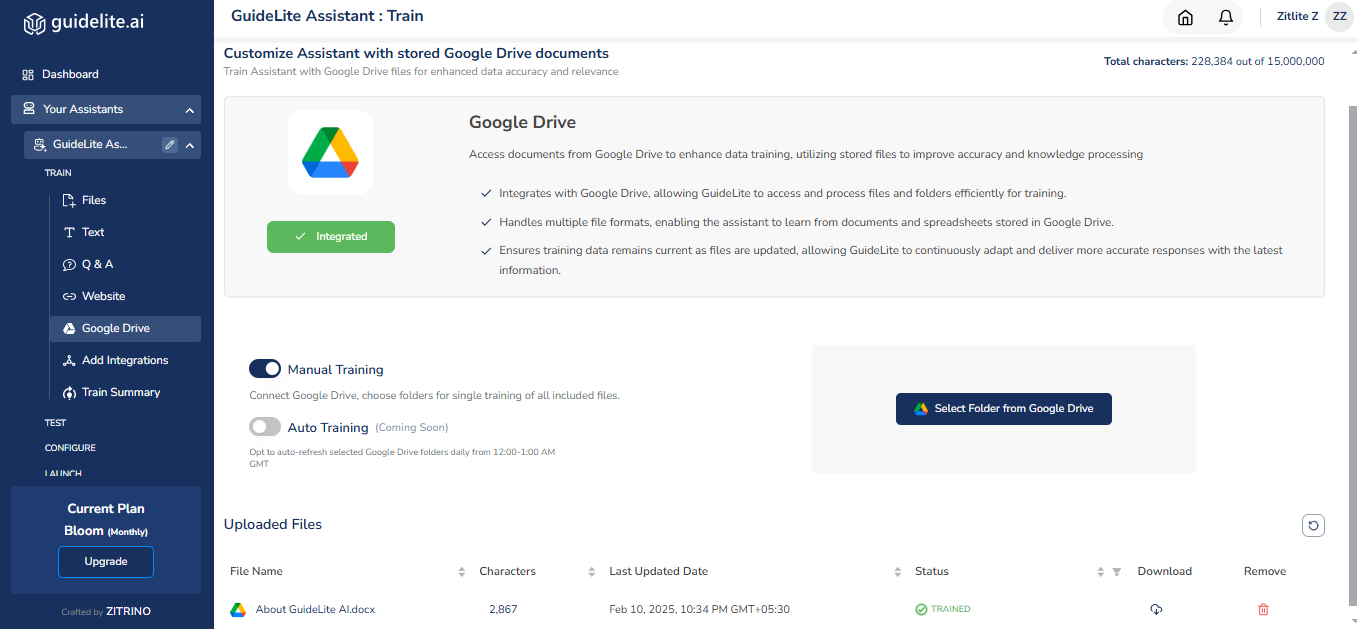Viewport: 1357px width, 629px height.
Task: Turn off the Manual Training switch
Action: 265,369
